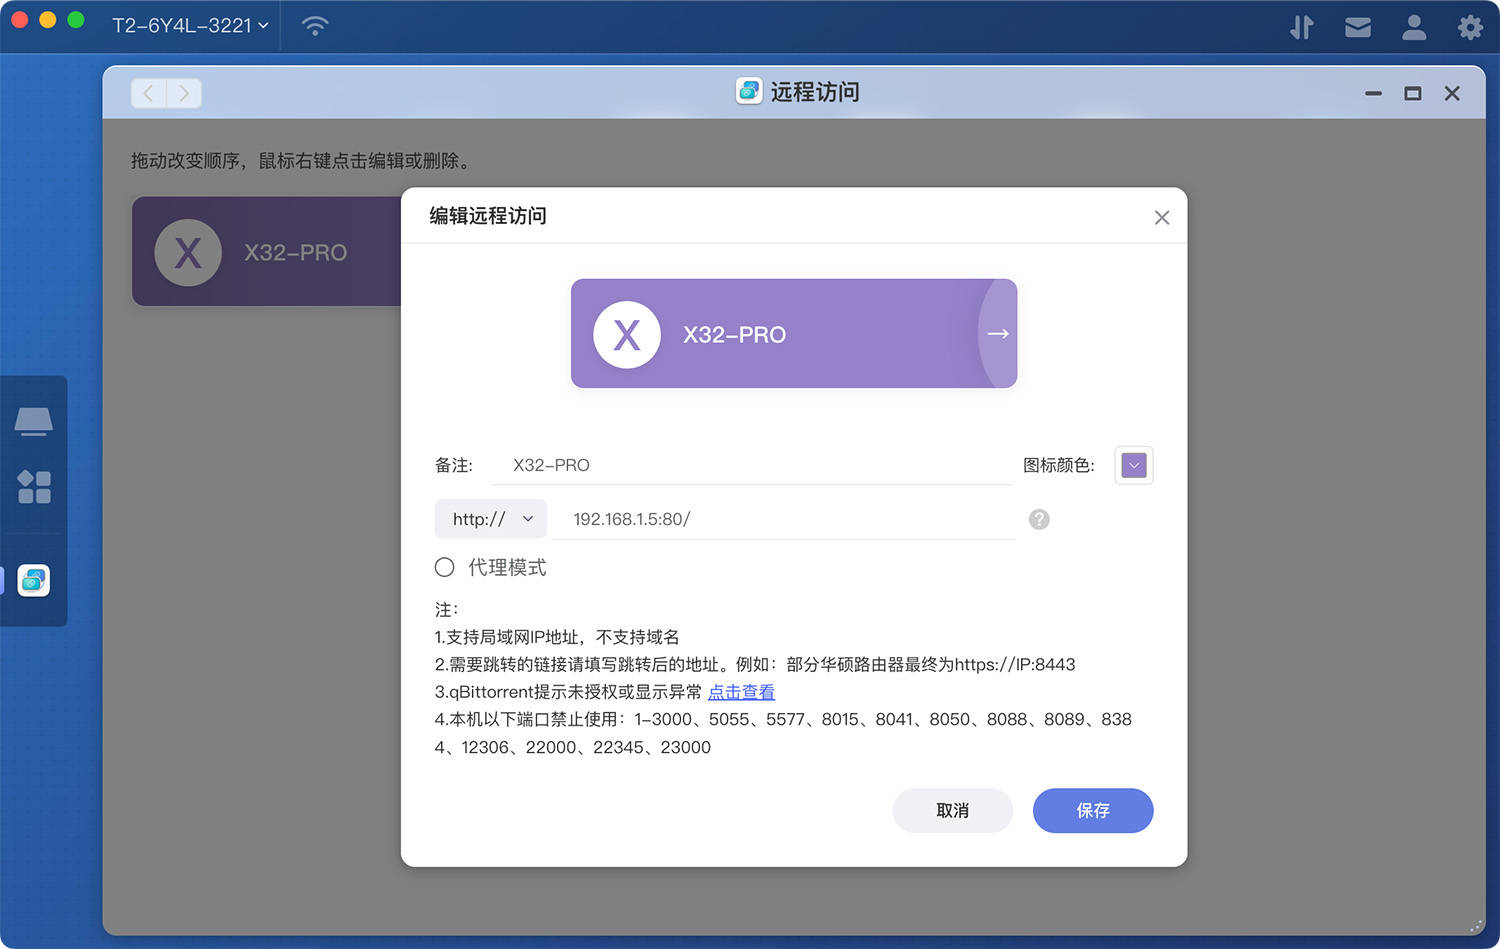This screenshot has height=949, width=1500.
Task: Click the remote access title icon
Action: [749, 91]
